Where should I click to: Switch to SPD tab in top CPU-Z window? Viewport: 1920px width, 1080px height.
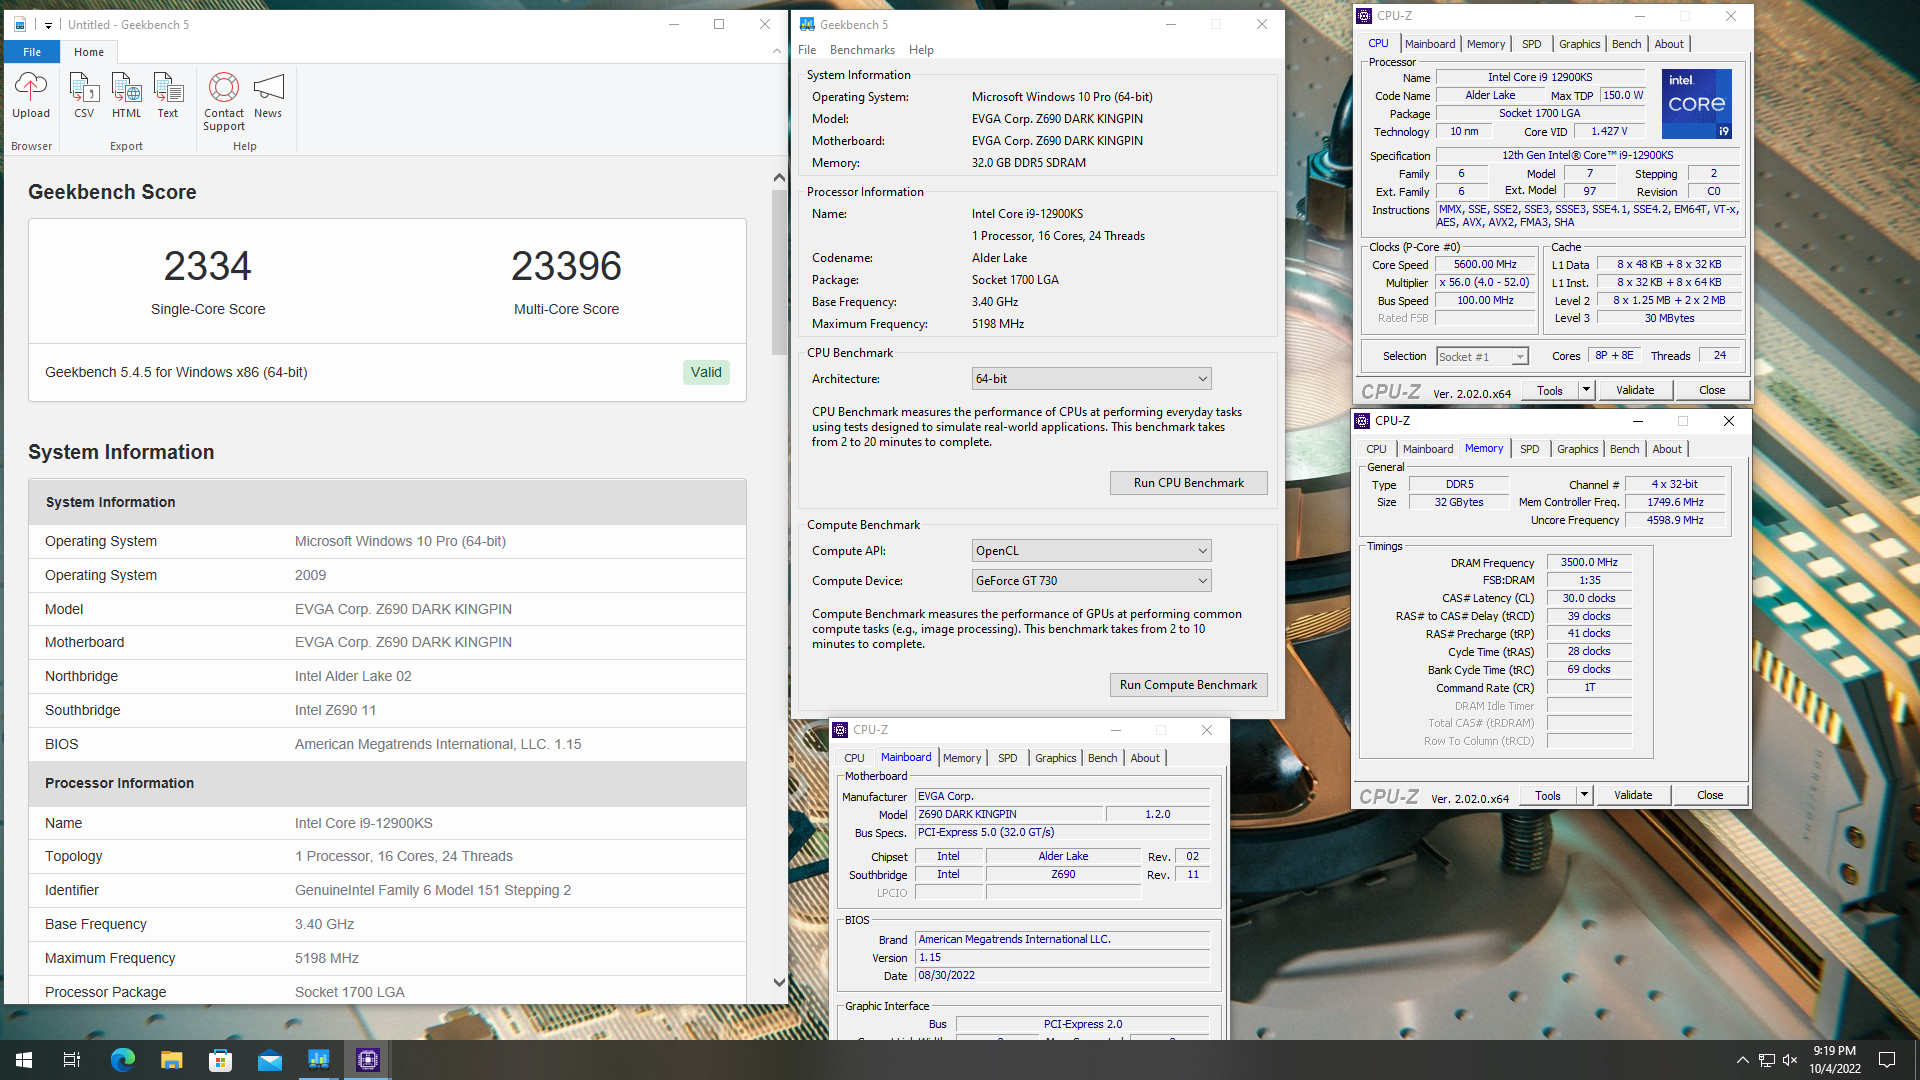tap(1531, 44)
